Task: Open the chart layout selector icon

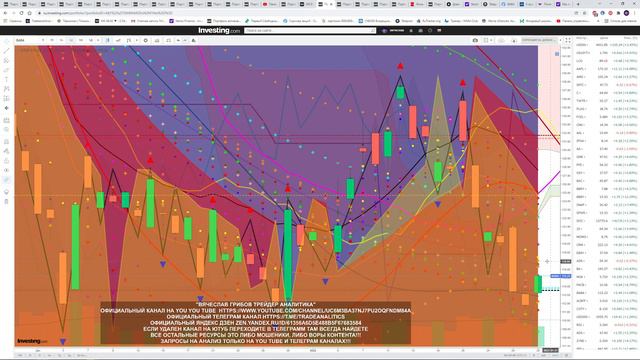Action: point(486,40)
